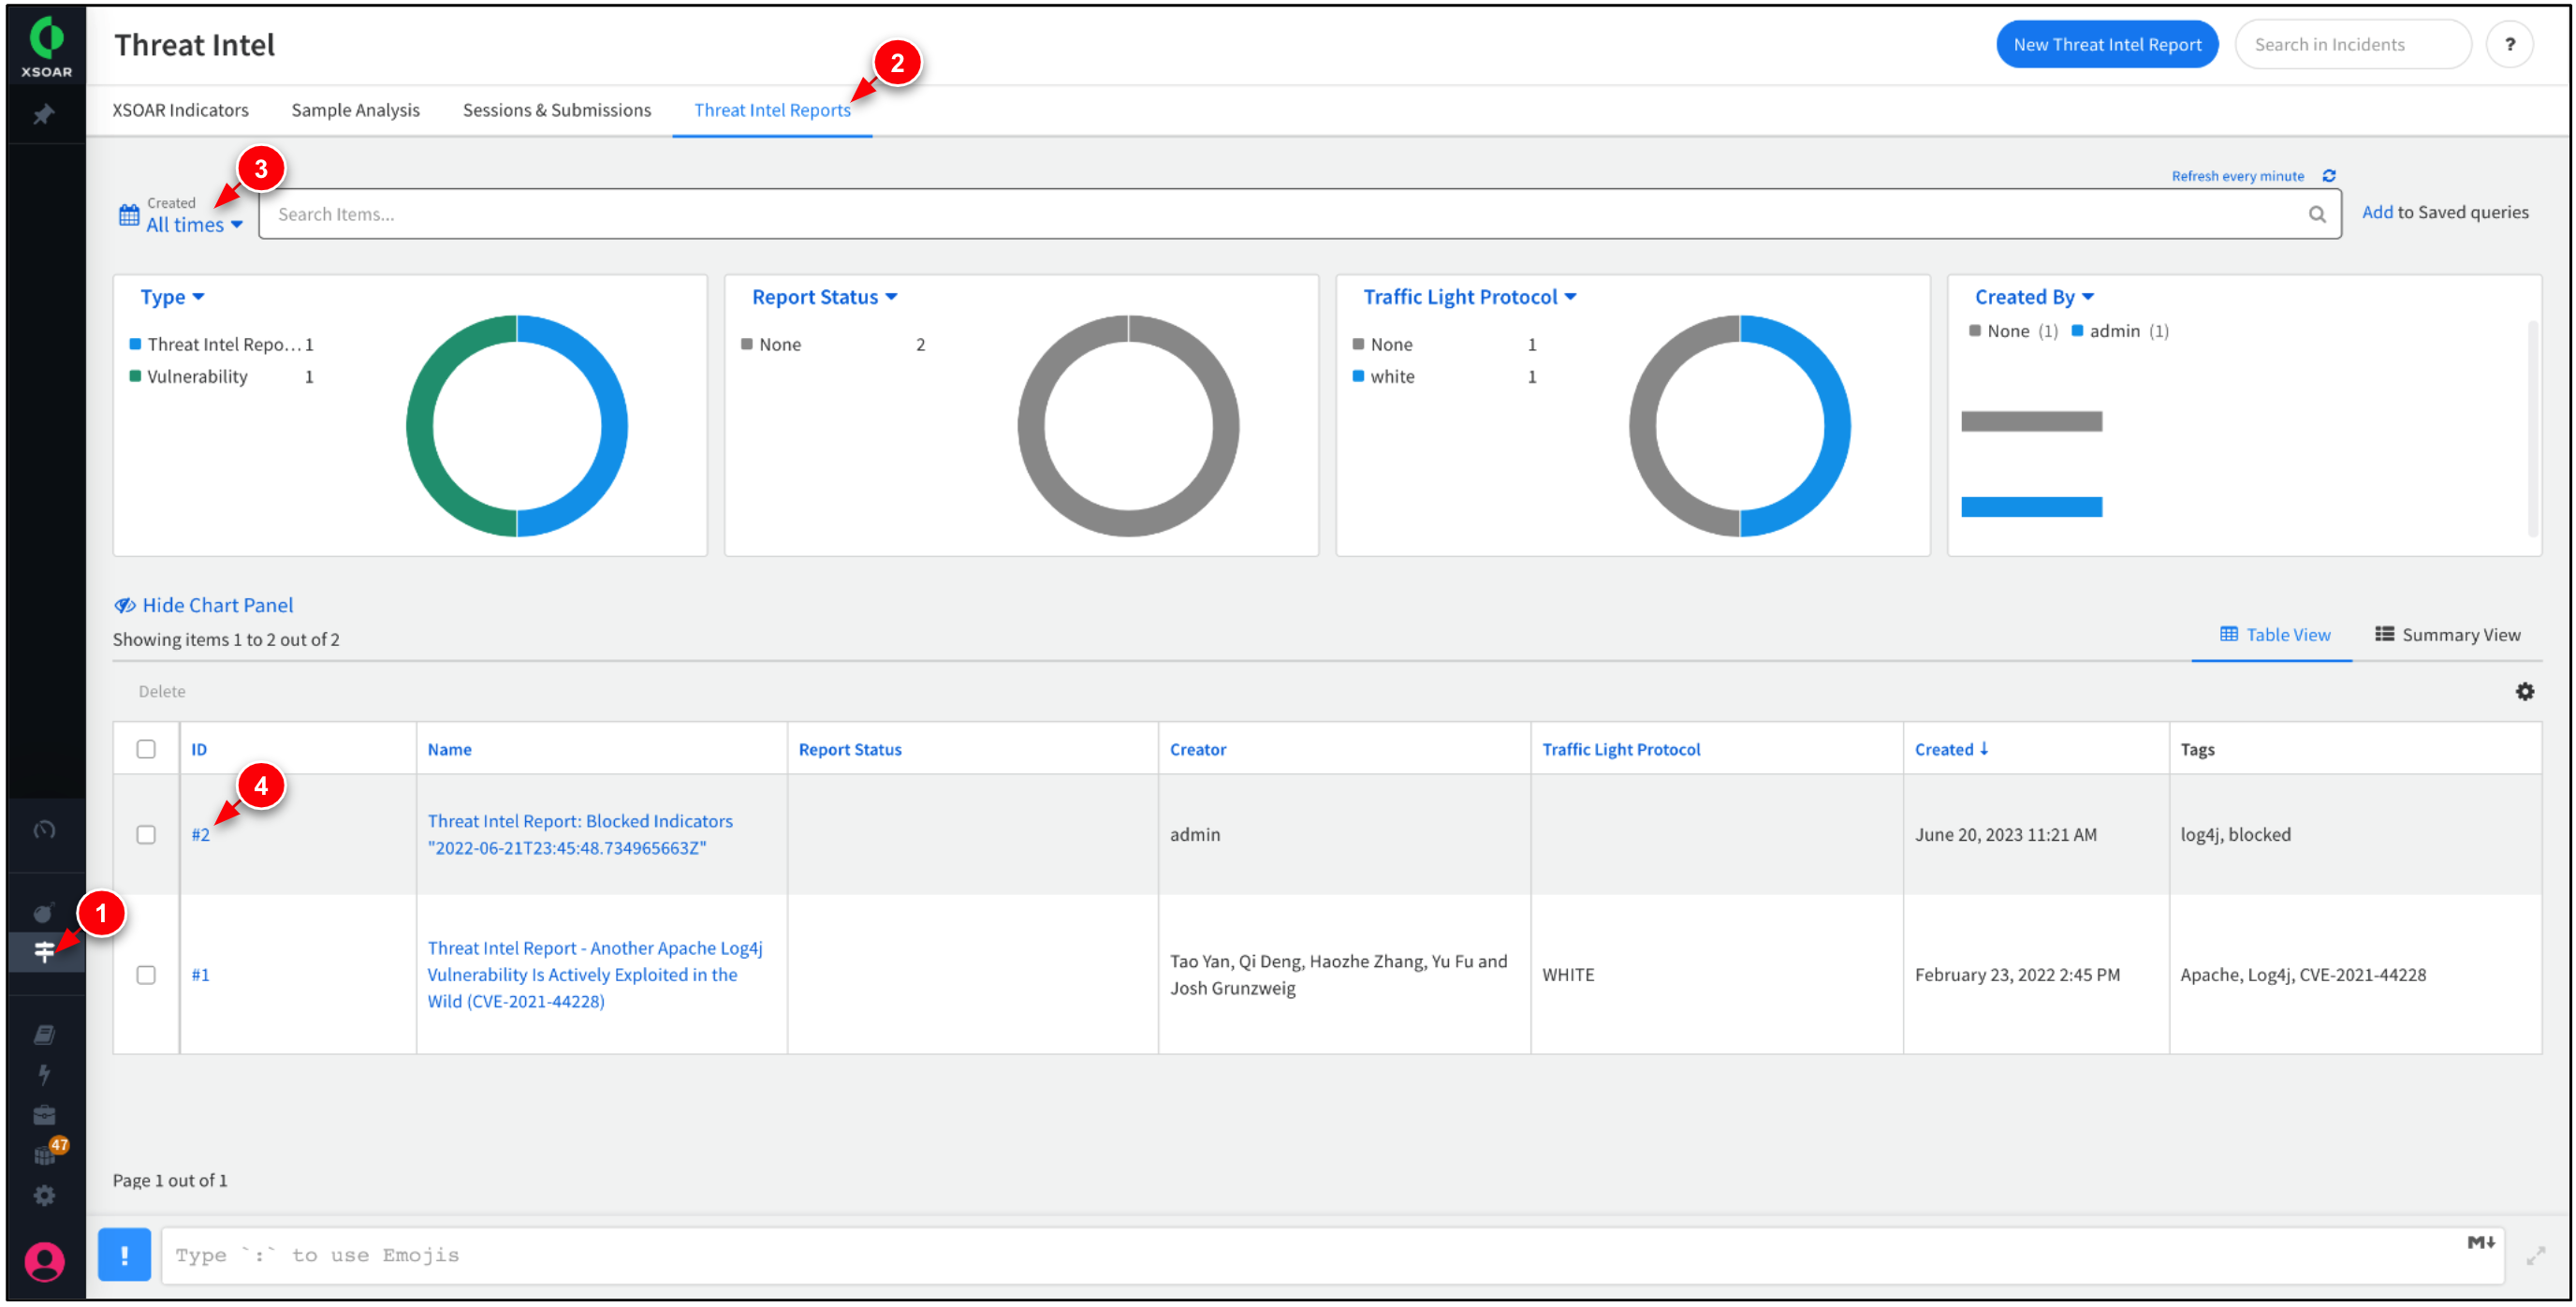Viewport: 2576px width, 1307px height.
Task: Sort by ID column header
Action: (199, 750)
